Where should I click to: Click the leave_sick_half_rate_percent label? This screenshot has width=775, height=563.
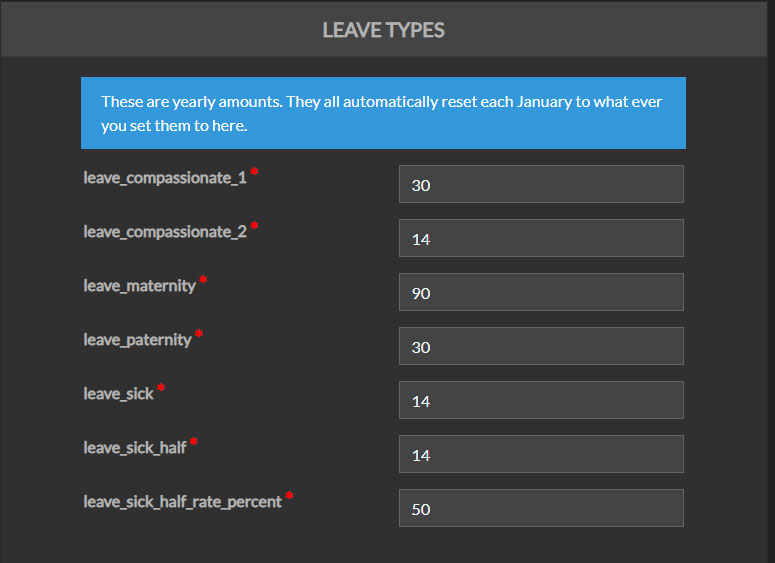(x=182, y=502)
